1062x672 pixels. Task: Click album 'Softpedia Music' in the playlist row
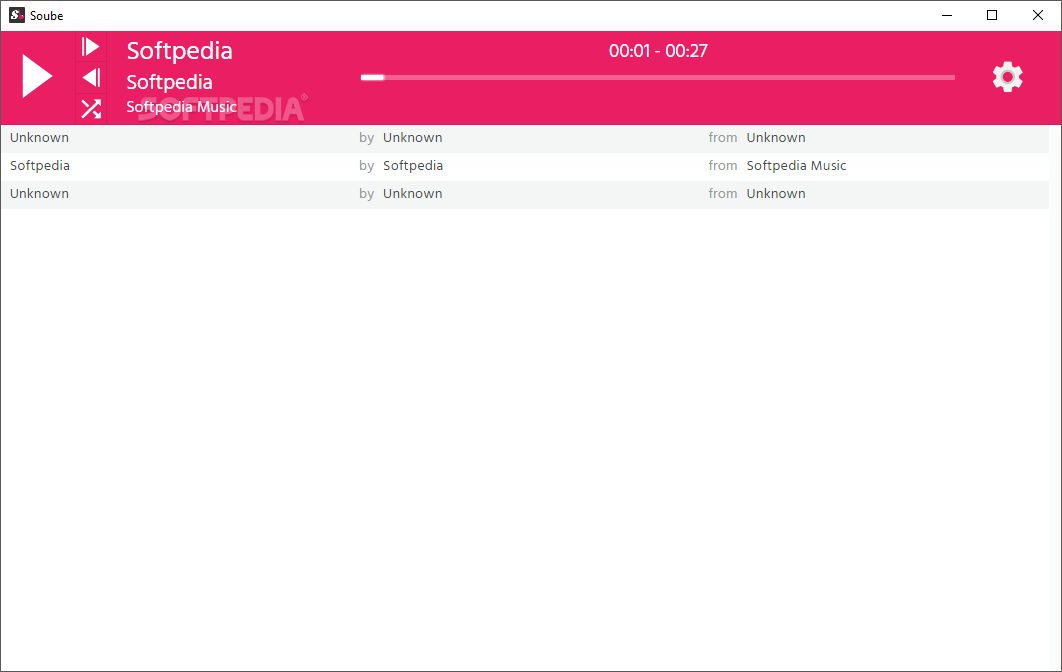(796, 166)
